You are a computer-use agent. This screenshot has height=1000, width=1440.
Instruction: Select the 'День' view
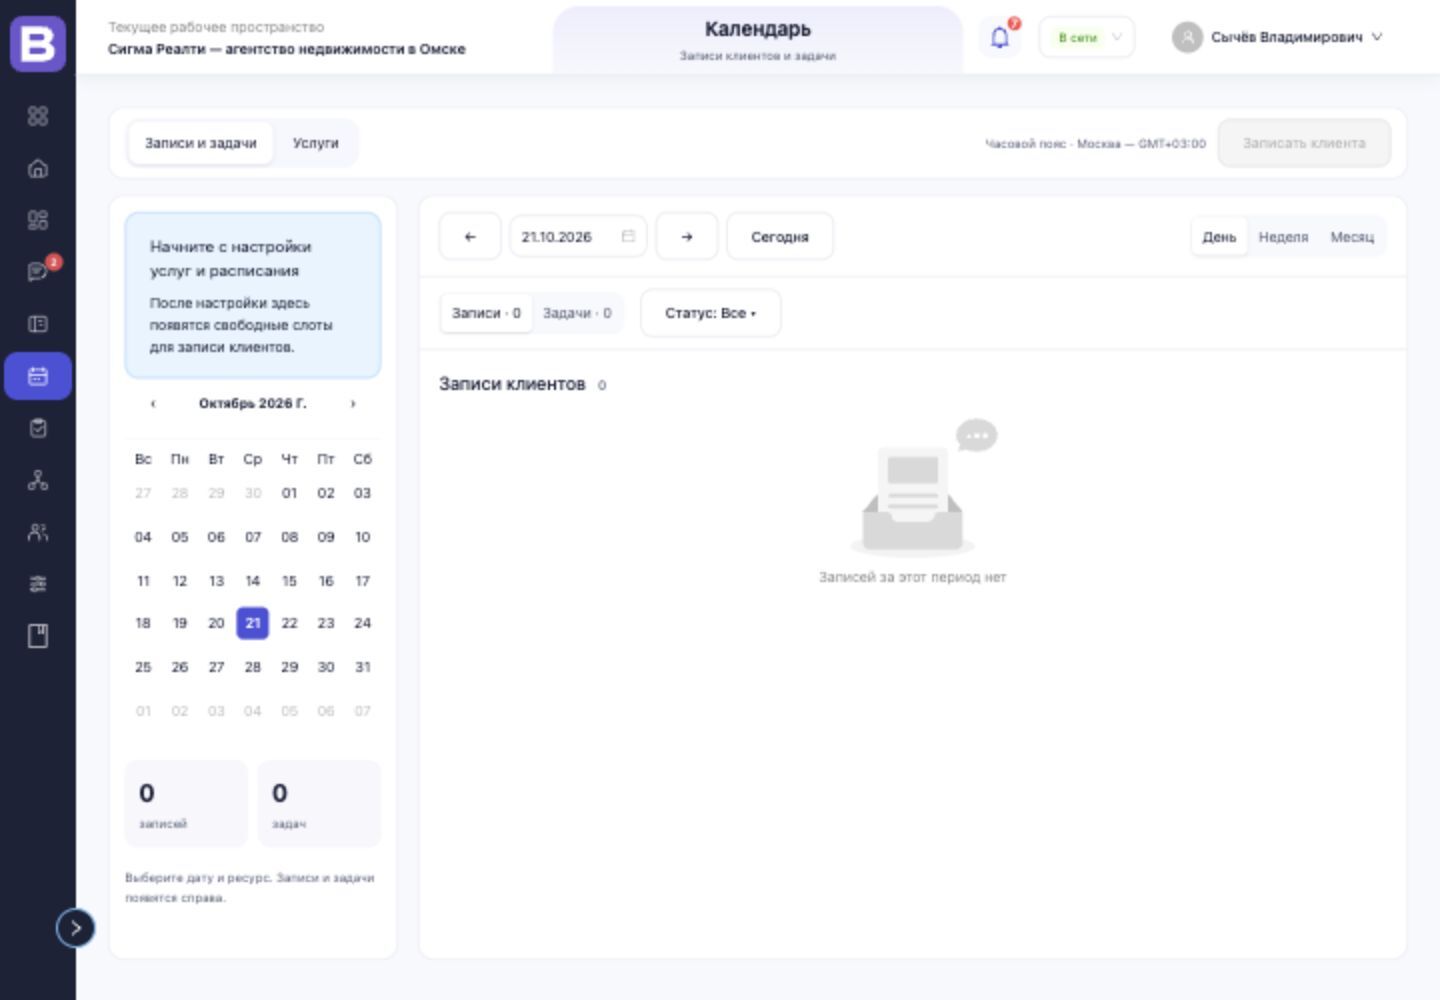pyautogui.click(x=1219, y=237)
